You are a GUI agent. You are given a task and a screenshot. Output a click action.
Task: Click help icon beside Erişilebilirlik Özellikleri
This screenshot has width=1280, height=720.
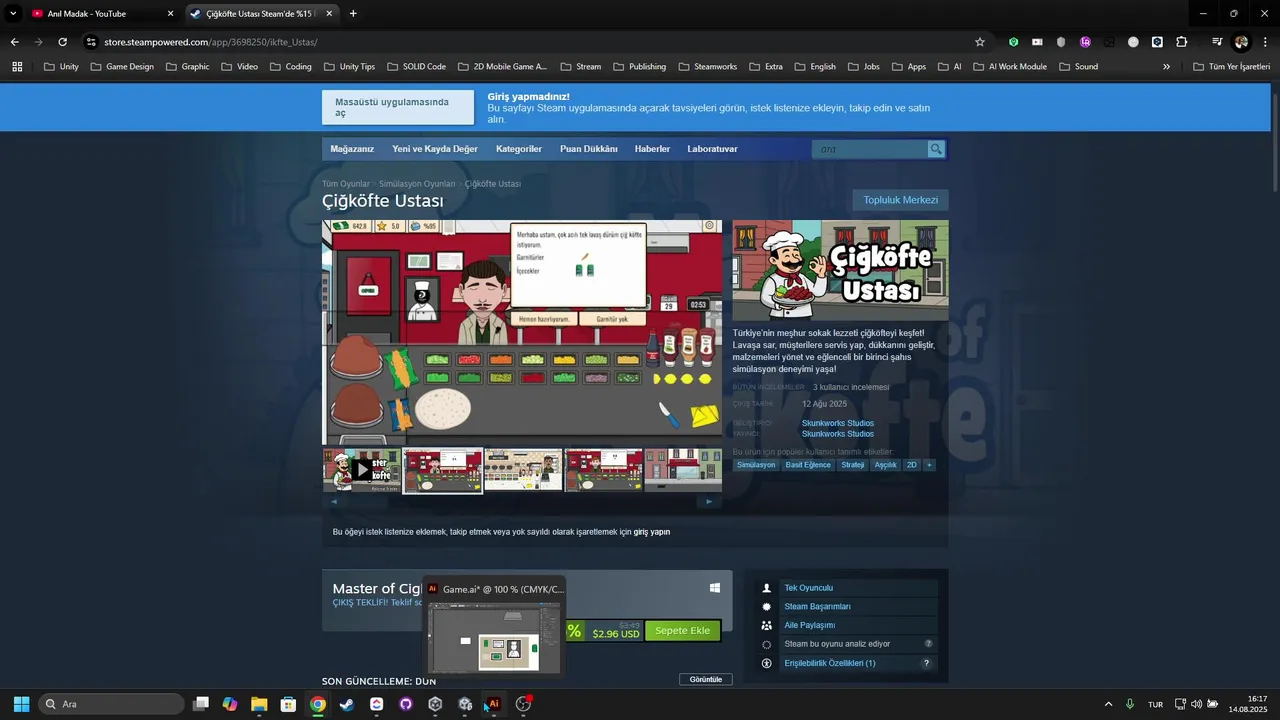927,663
